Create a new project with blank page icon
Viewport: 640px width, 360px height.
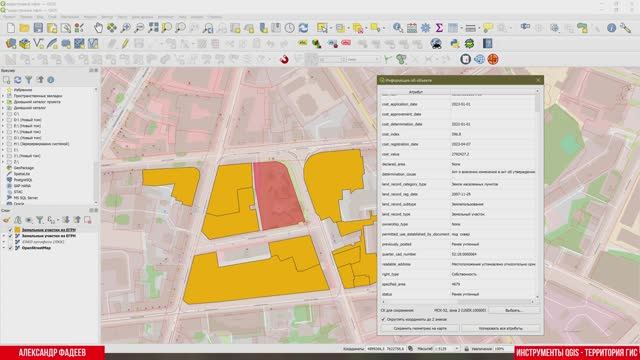(x=11, y=28)
